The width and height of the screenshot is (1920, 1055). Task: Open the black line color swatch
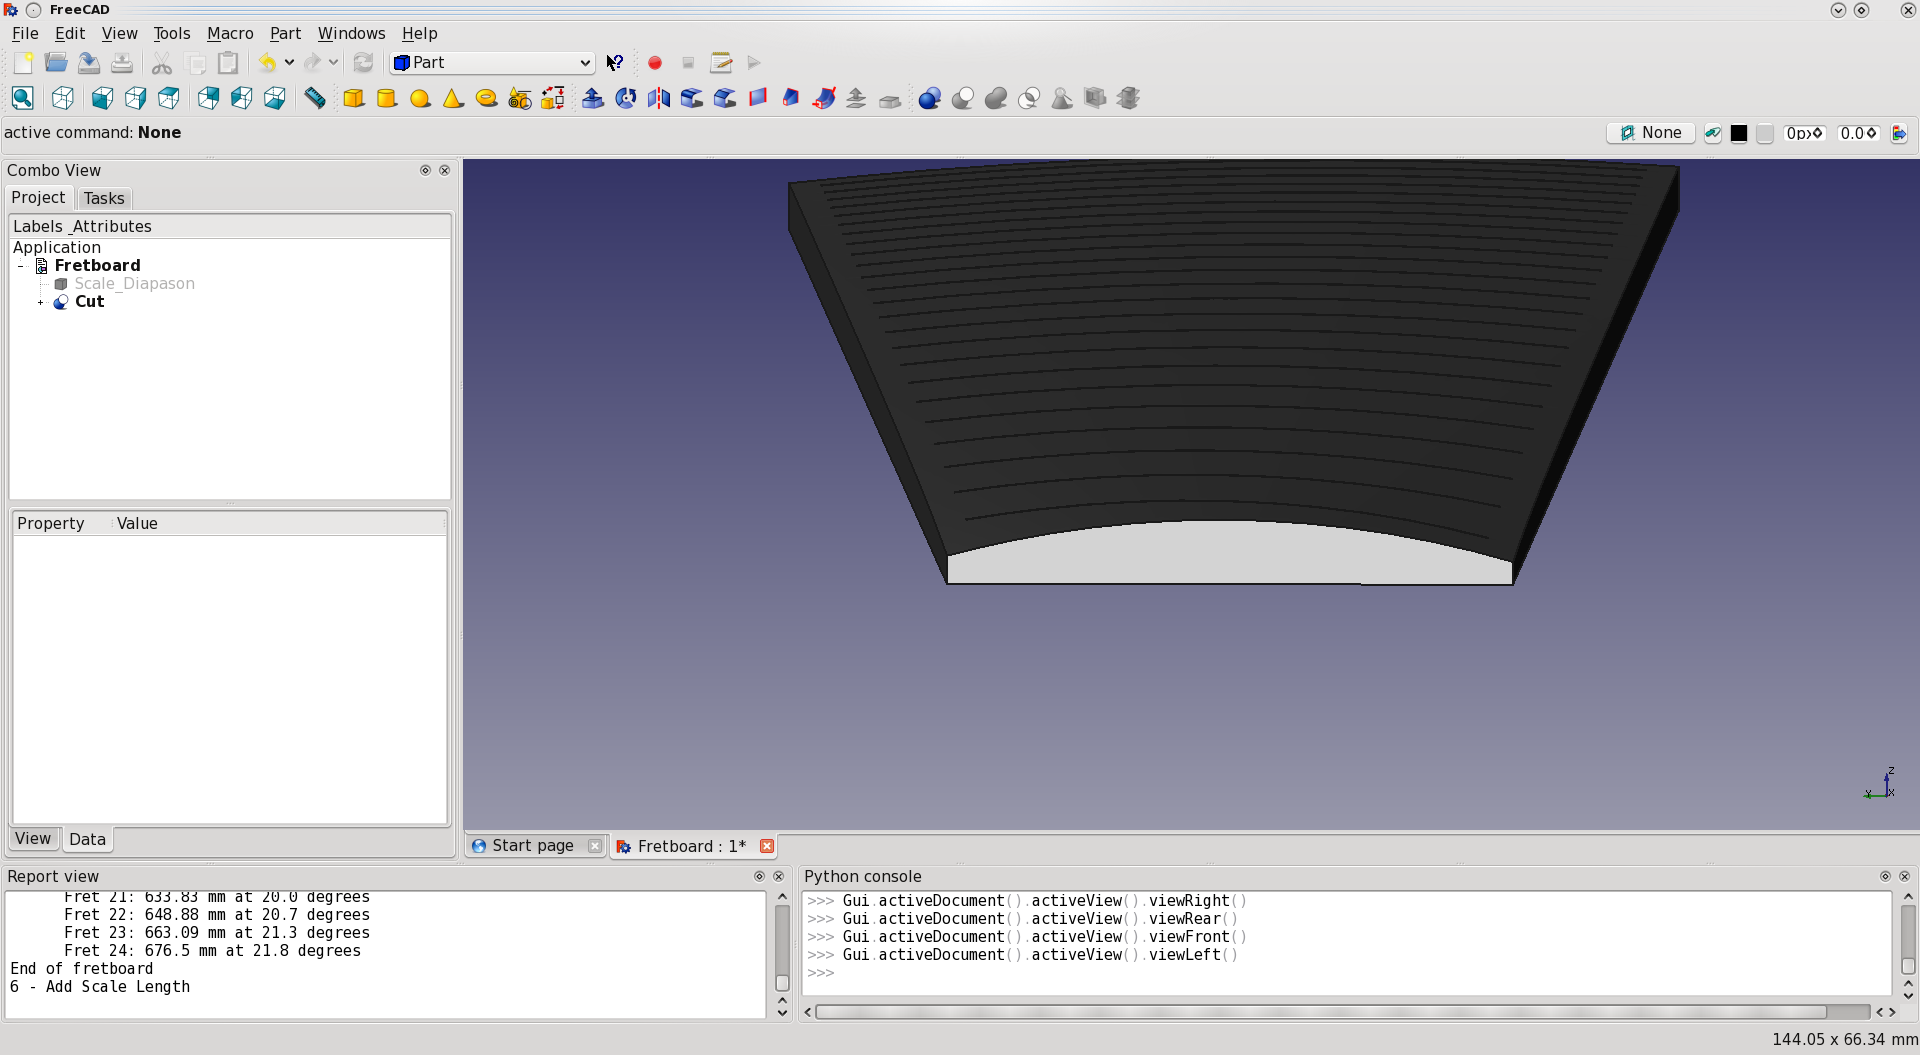pos(1739,133)
